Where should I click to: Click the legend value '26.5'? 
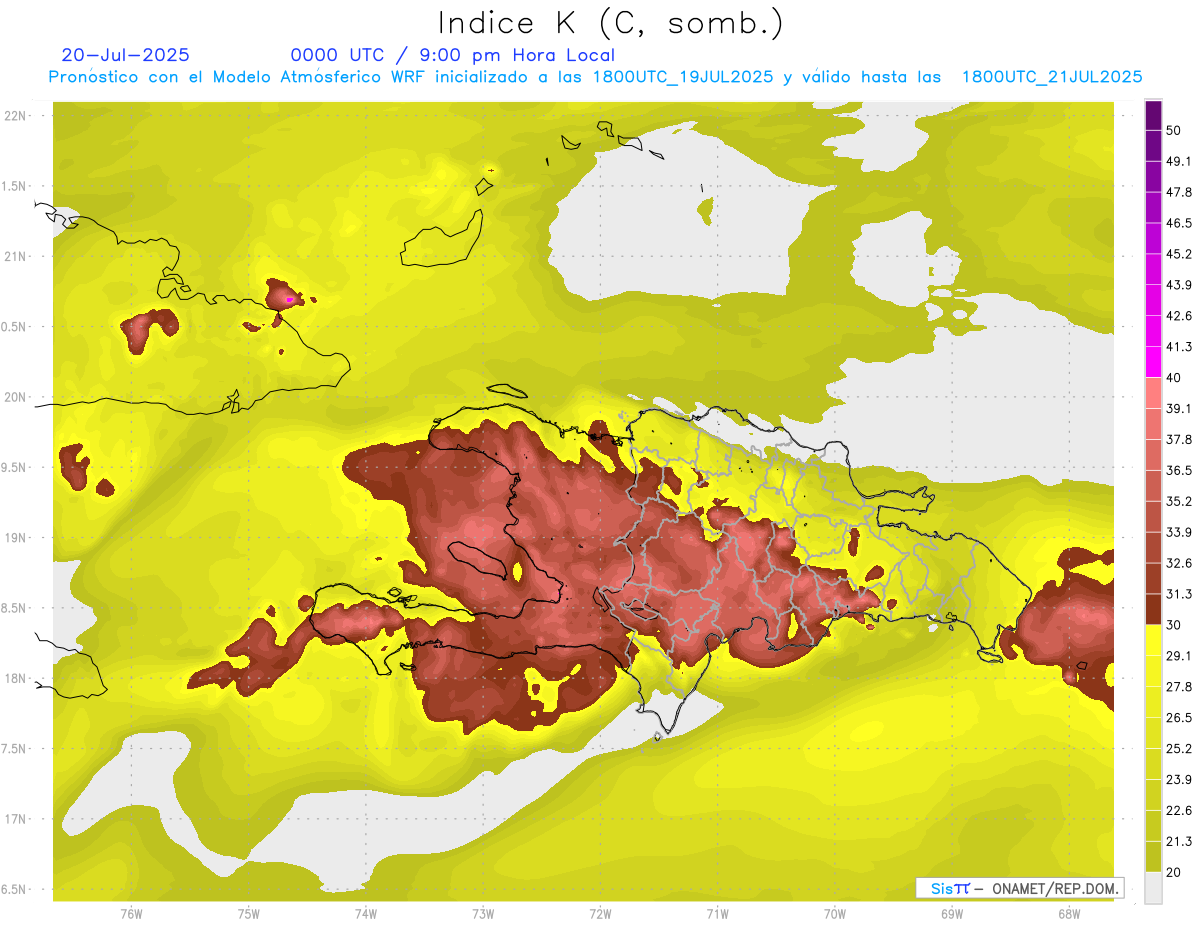point(1179,718)
